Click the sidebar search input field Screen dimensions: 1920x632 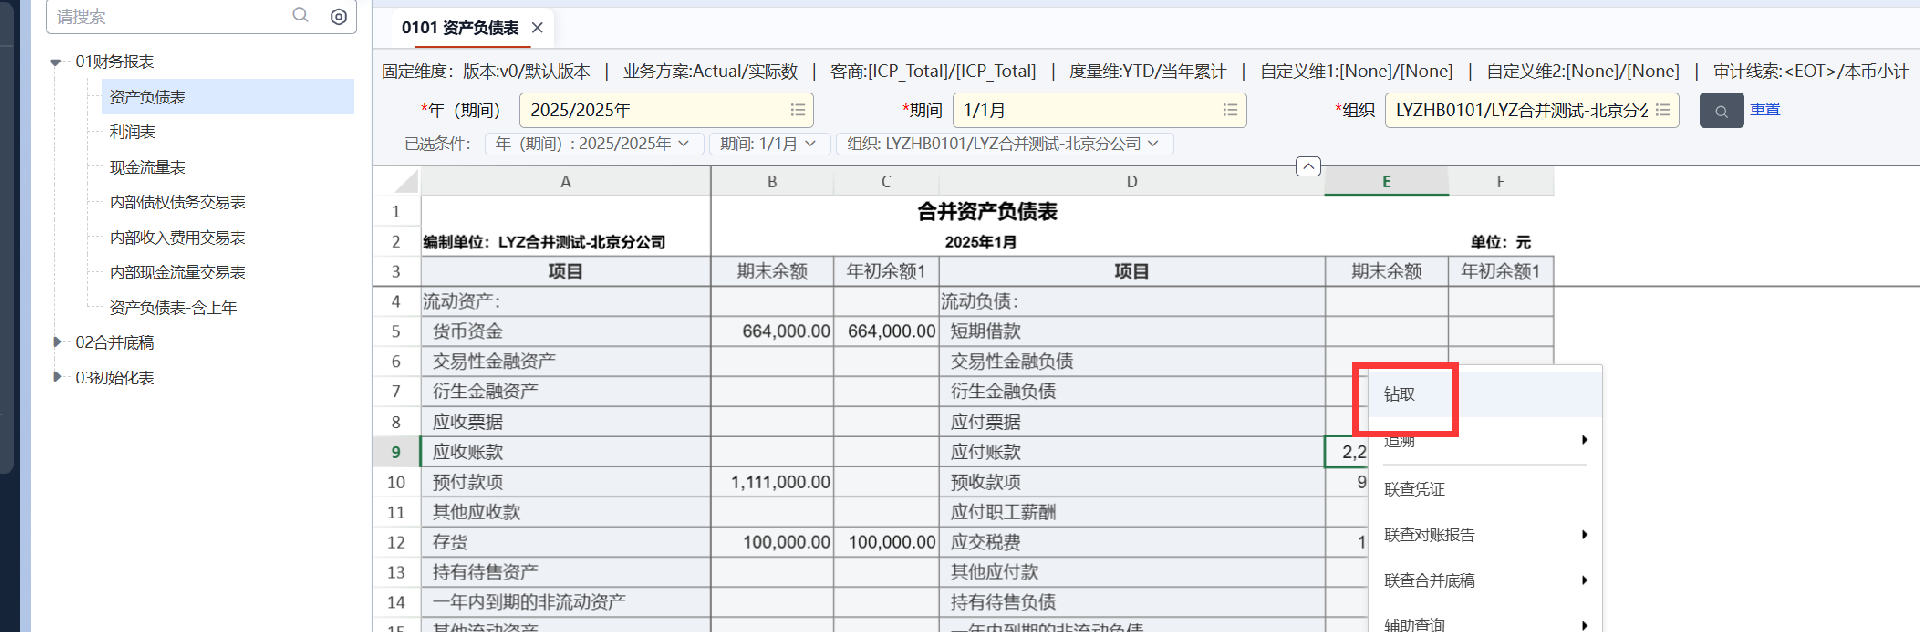[x=165, y=16]
